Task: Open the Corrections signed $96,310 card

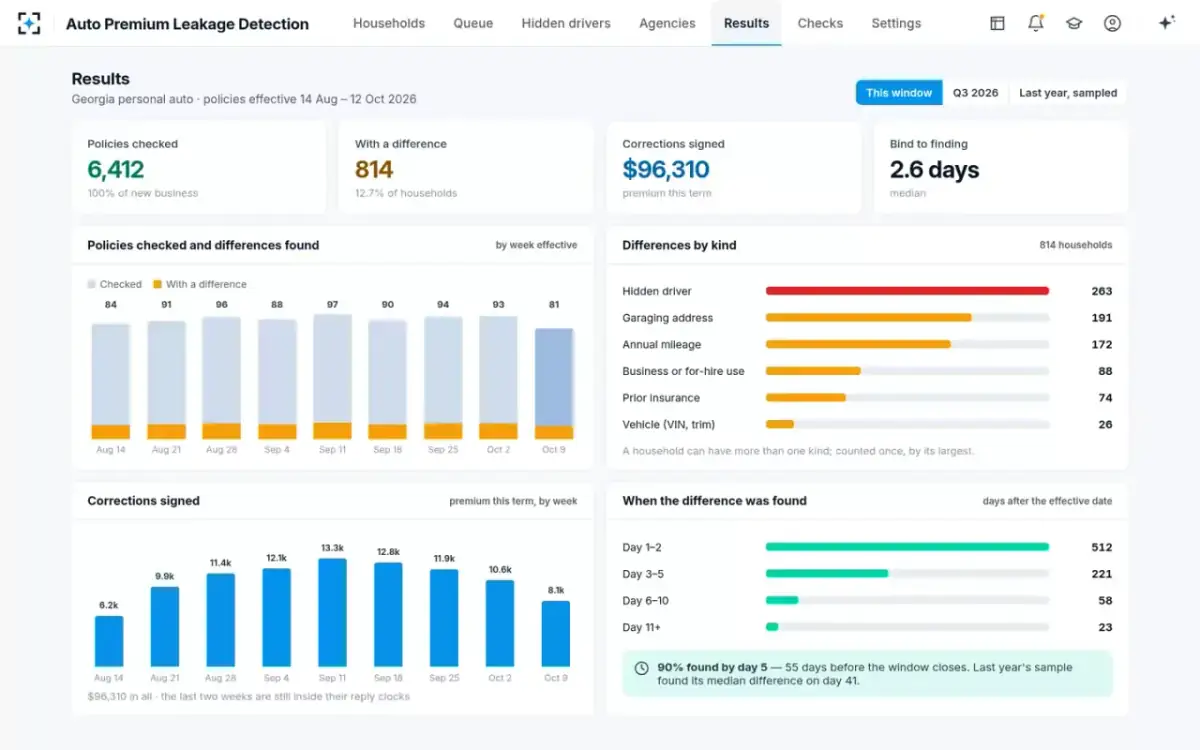Action: coord(734,168)
